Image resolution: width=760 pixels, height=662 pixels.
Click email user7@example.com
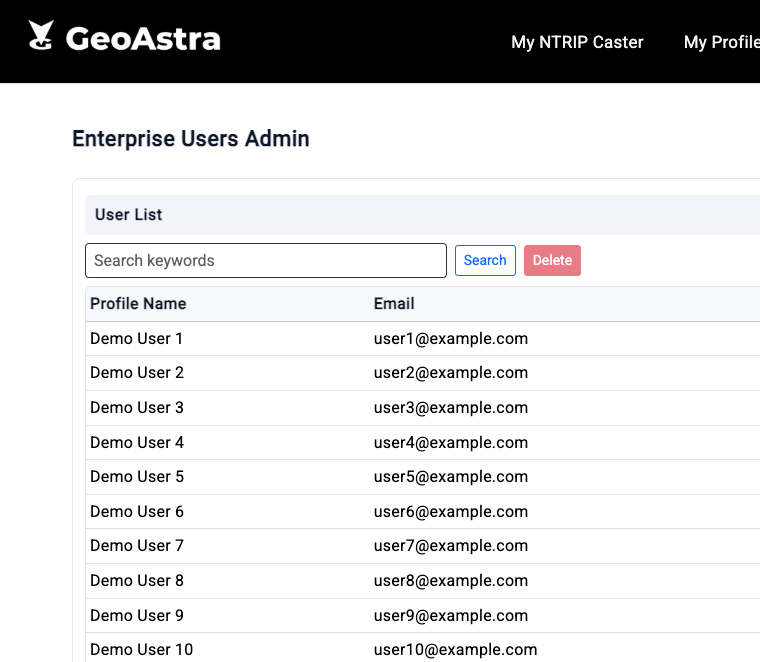coord(450,546)
